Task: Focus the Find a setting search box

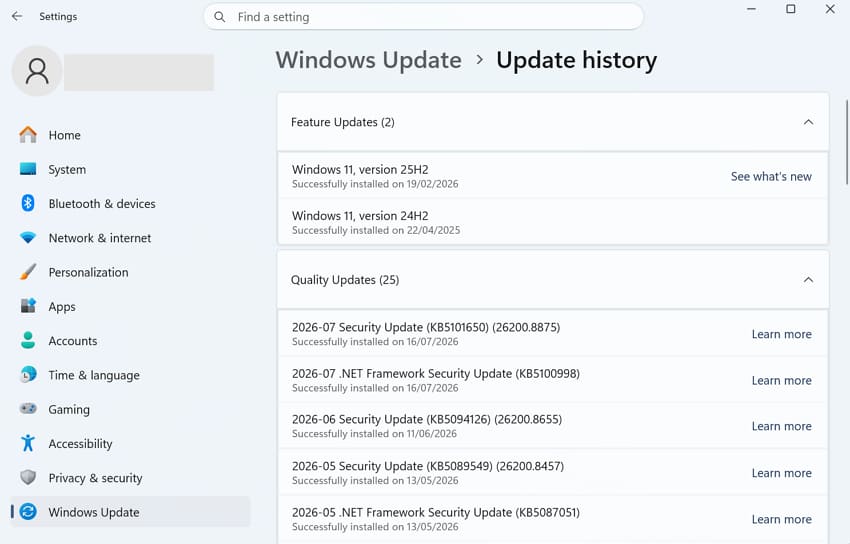Action: [423, 17]
